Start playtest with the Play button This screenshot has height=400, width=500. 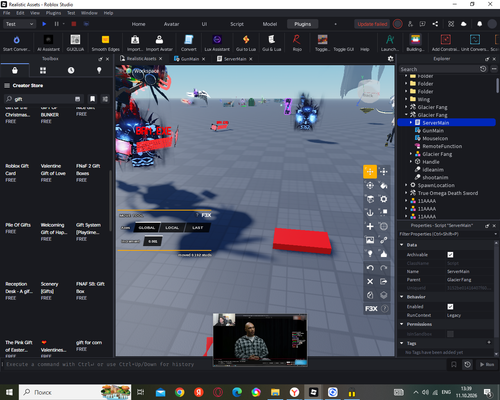click(44, 24)
